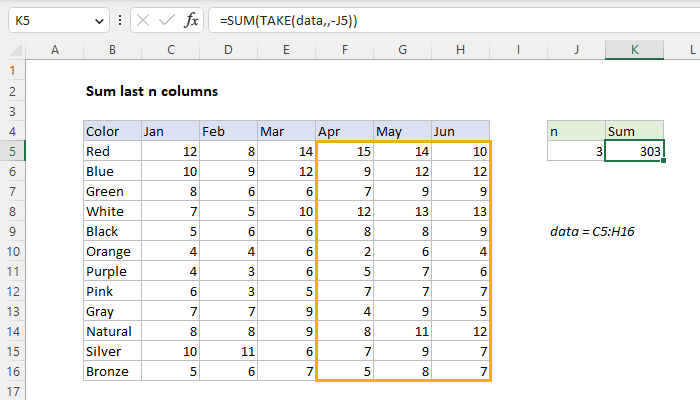Viewport: 700px width, 400px height.
Task: Click the Bronze row label
Action: (x=112, y=371)
